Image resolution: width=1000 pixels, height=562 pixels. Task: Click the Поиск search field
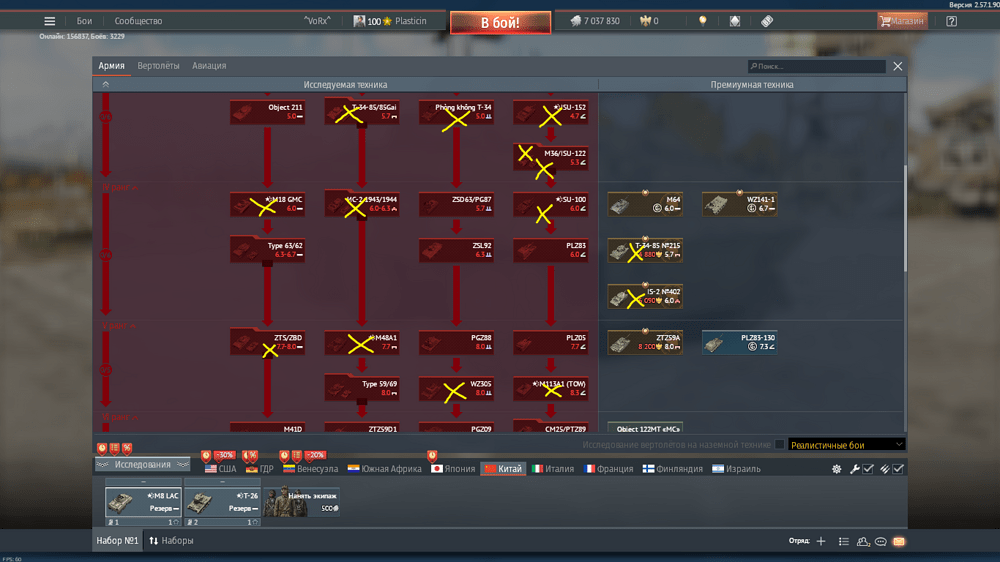coord(816,66)
